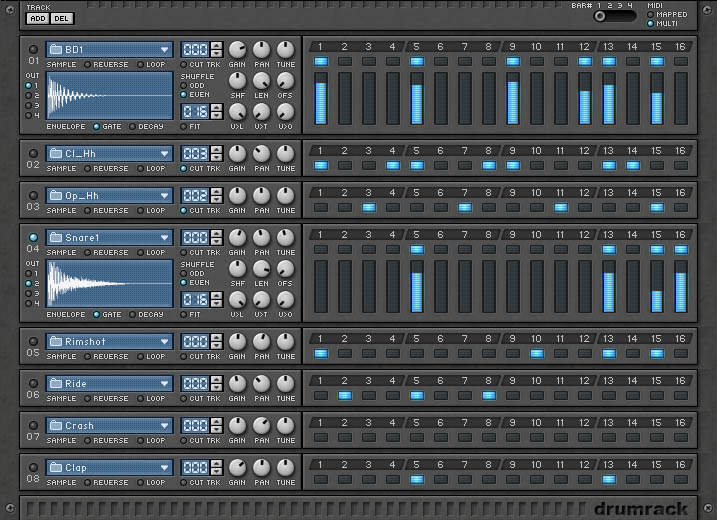Open the Rimshot sample dropdown arrow
Screen dimensions: 717x520
[165, 342]
